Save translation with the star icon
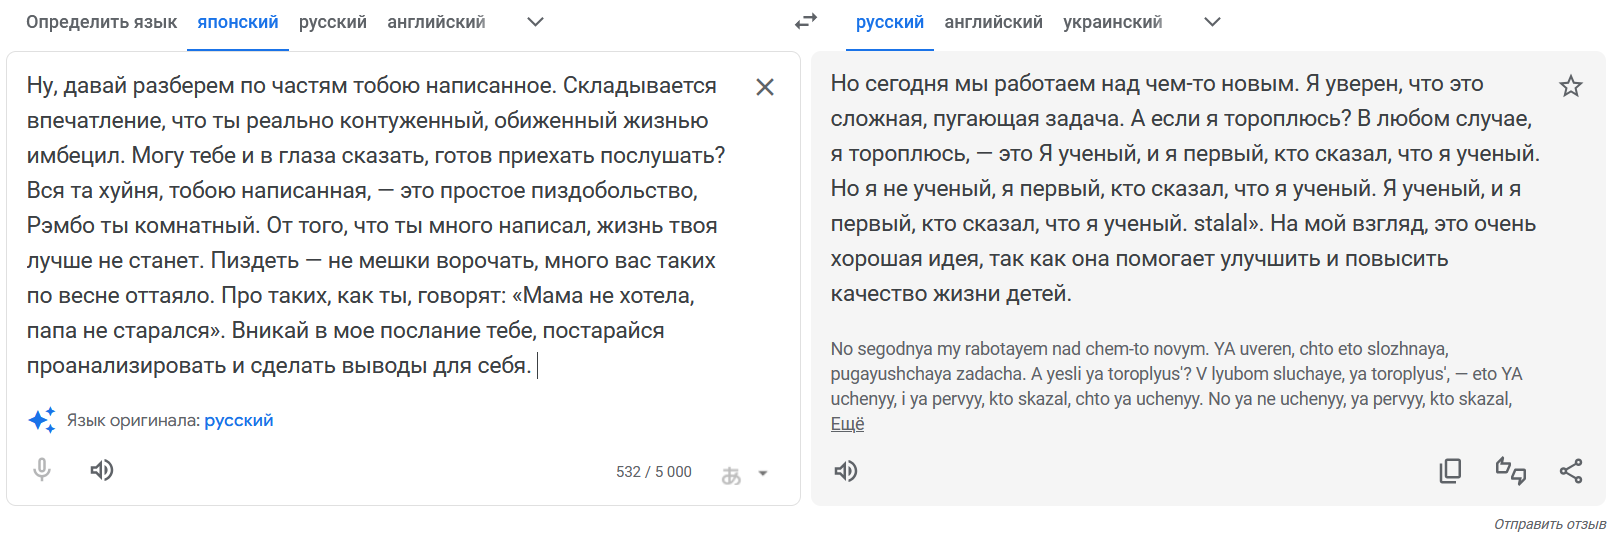 pos(1571,86)
